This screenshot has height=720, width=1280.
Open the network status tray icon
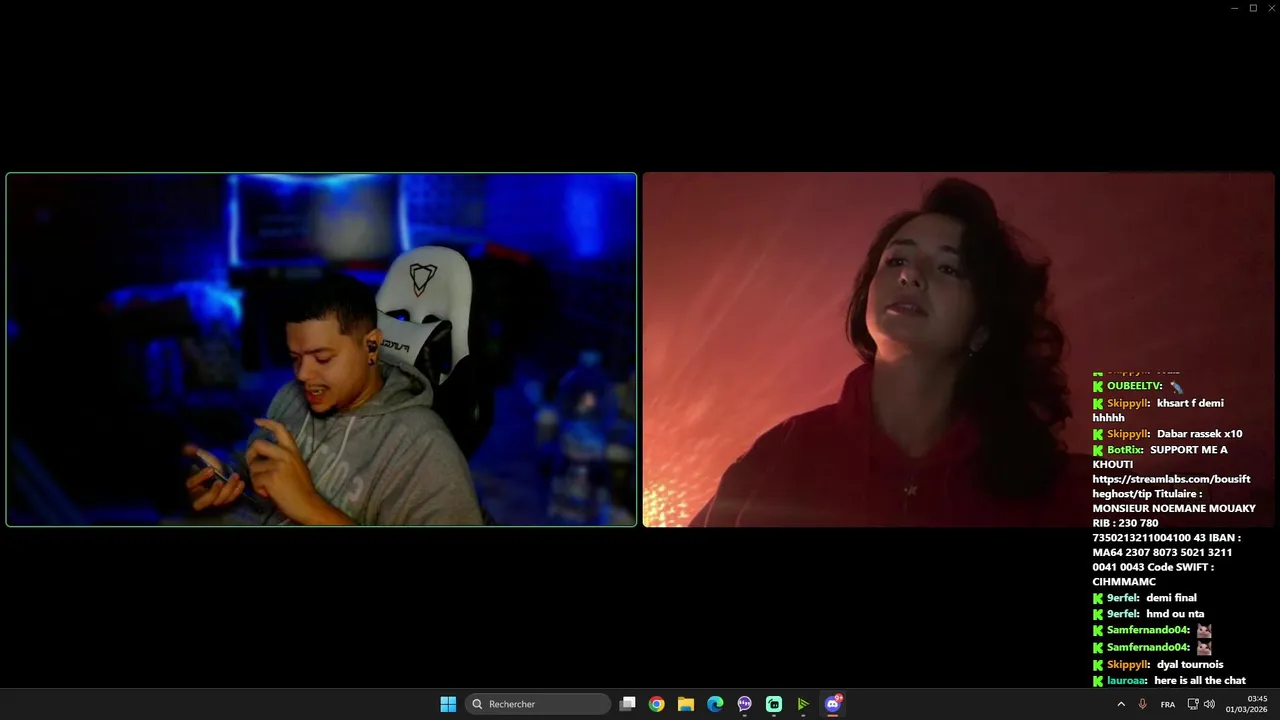pos(1193,704)
